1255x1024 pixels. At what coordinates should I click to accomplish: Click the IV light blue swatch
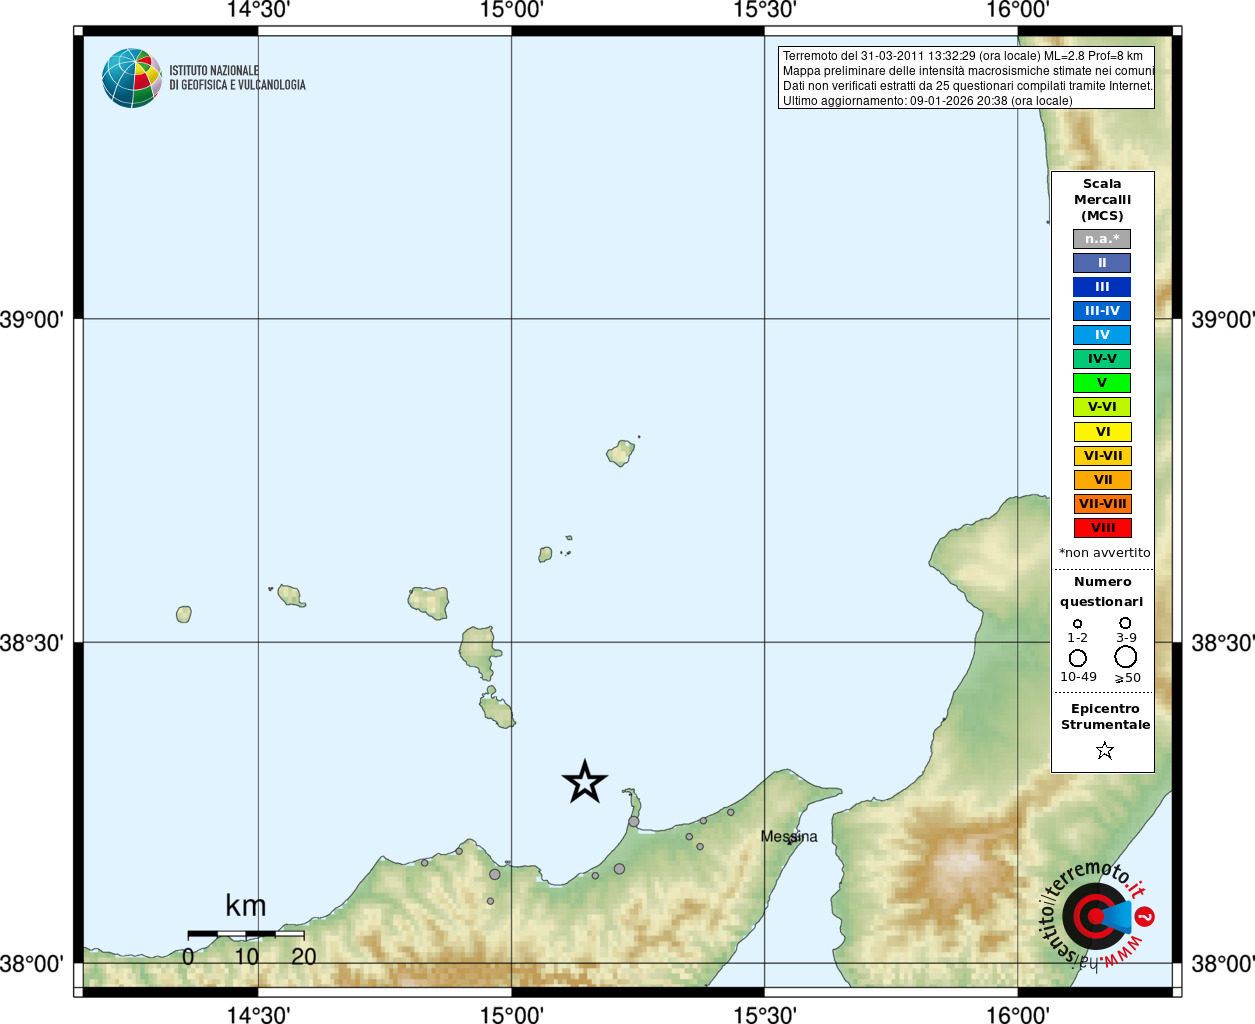pos(1102,335)
